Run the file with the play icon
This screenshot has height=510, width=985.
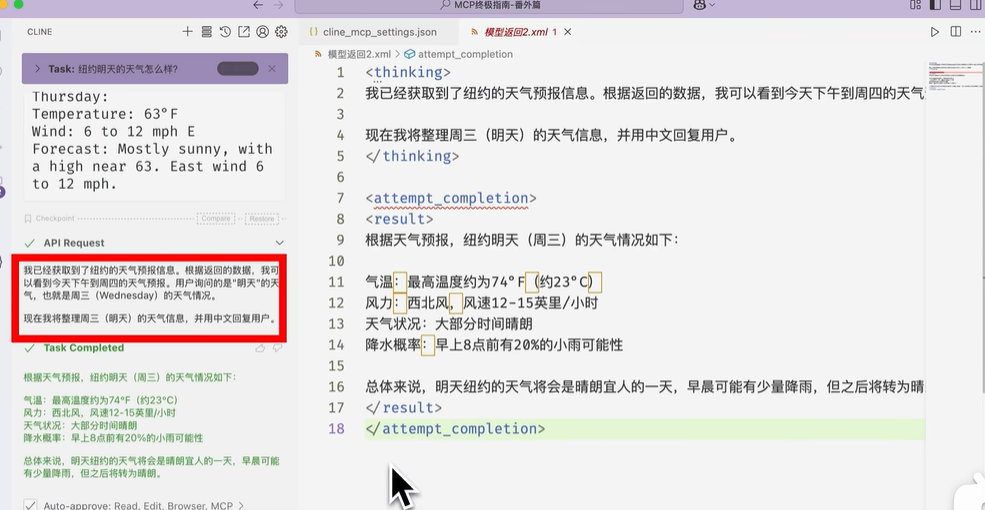tap(935, 31)
